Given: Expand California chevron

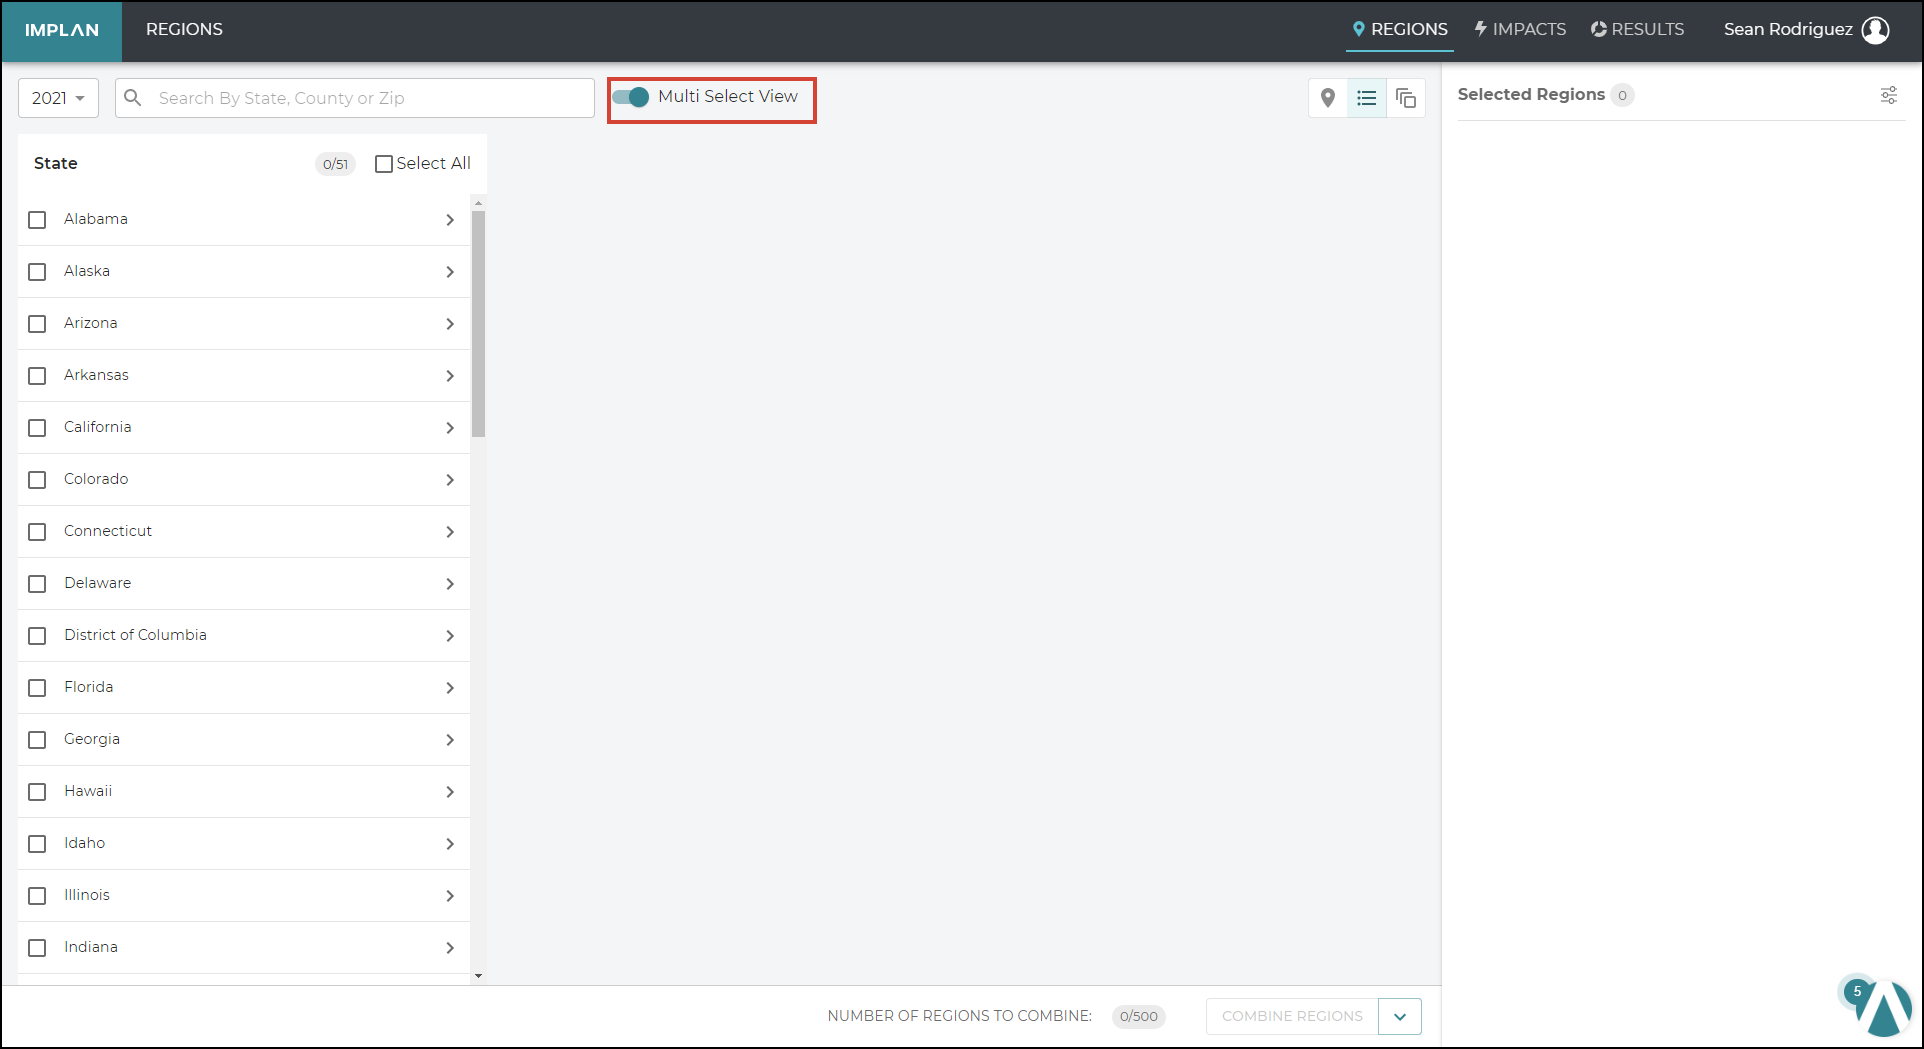Looking at the screenshot, I should point(450,428).
